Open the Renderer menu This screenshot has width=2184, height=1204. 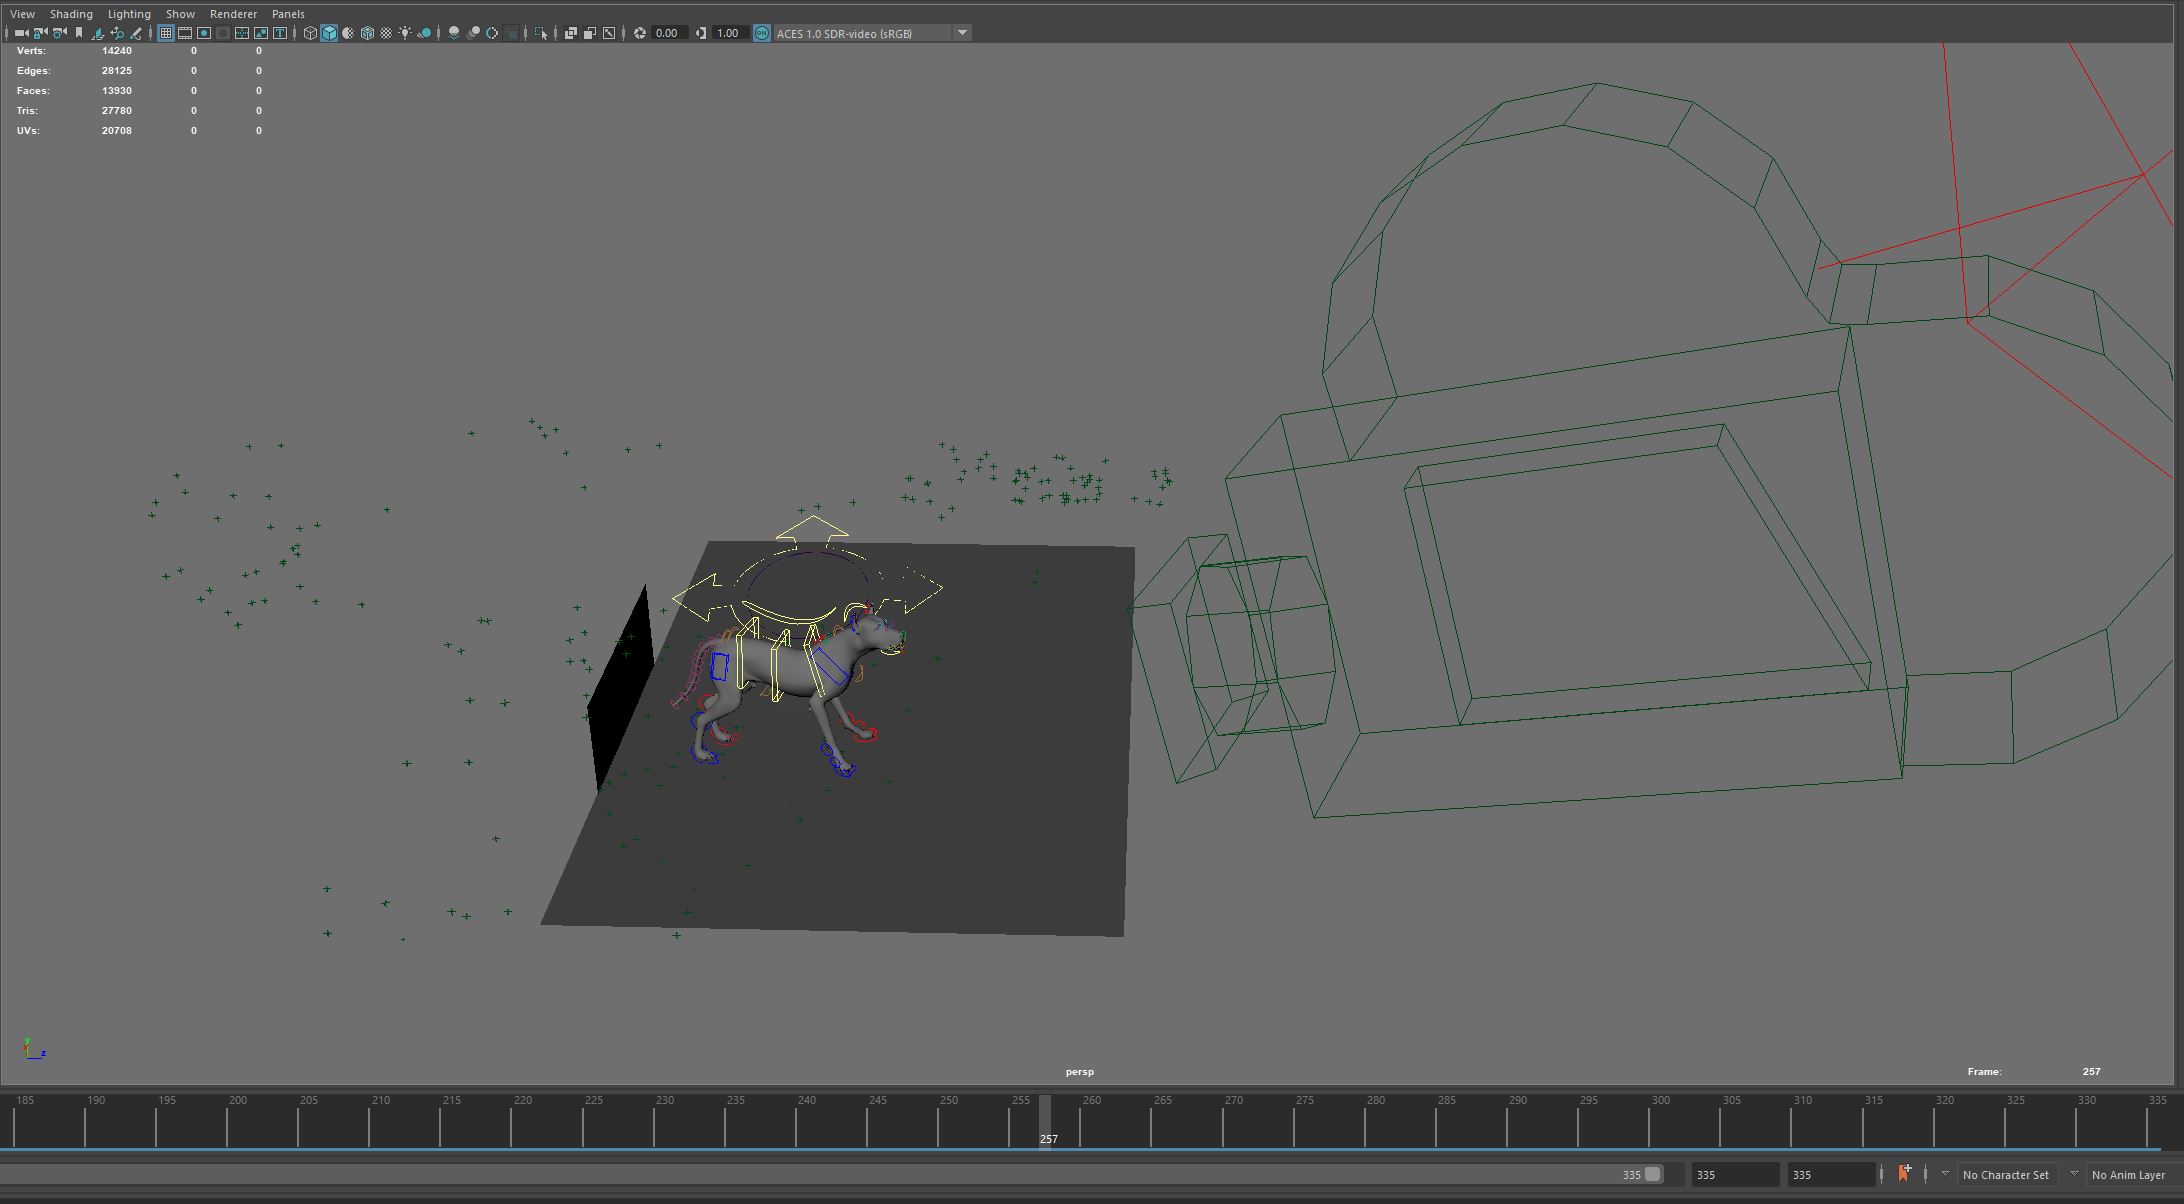pyautogui.click(x=233, y=14)
